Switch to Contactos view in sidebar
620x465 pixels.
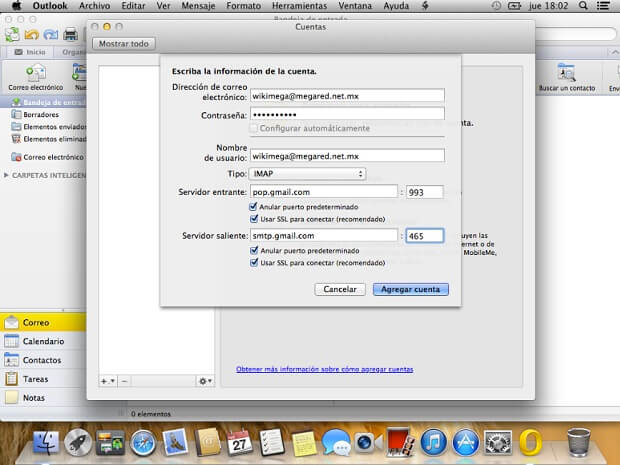click(43, 360)
